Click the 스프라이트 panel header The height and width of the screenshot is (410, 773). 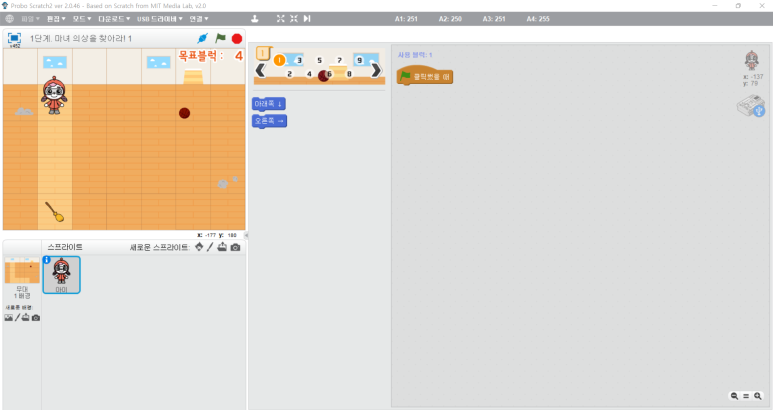pyautogui.click(x=65, y=247)
